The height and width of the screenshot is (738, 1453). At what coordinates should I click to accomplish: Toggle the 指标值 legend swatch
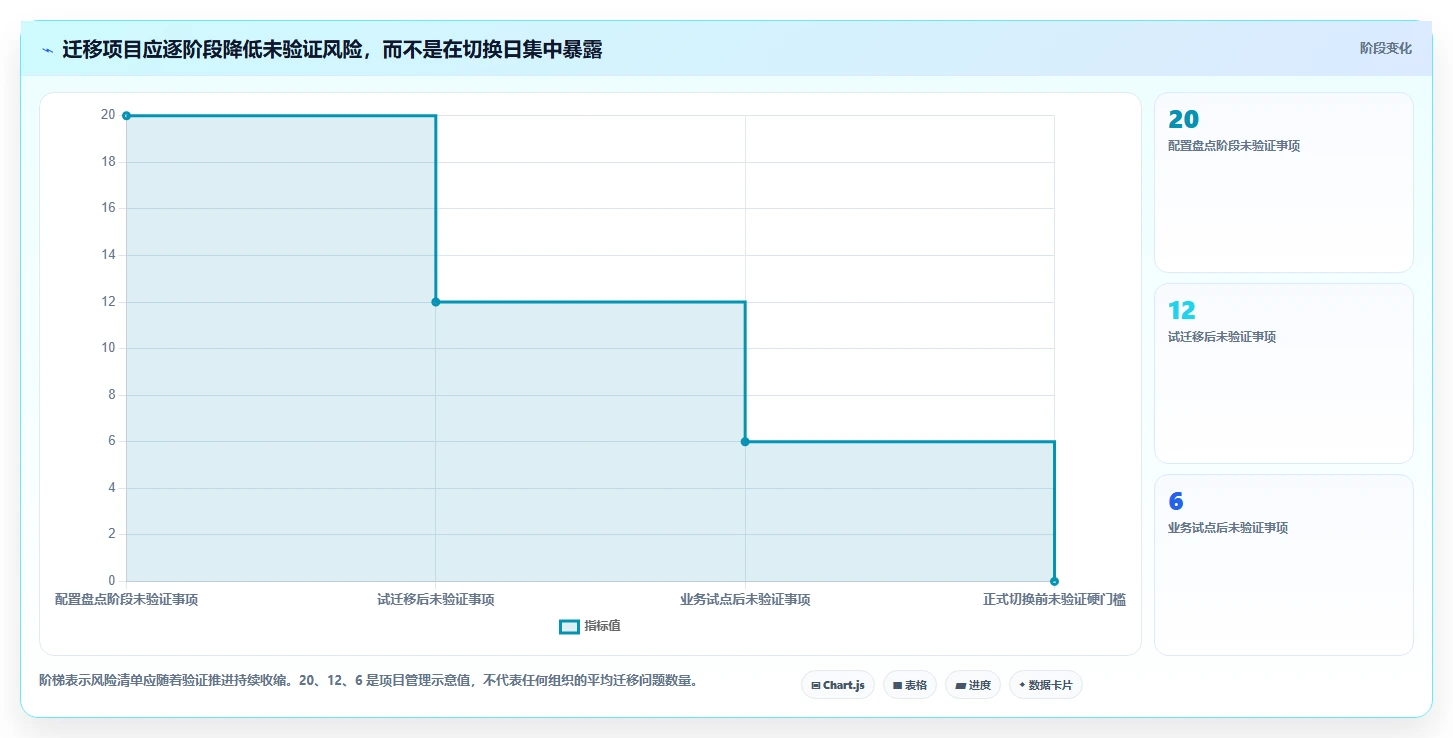click(569, 626)
